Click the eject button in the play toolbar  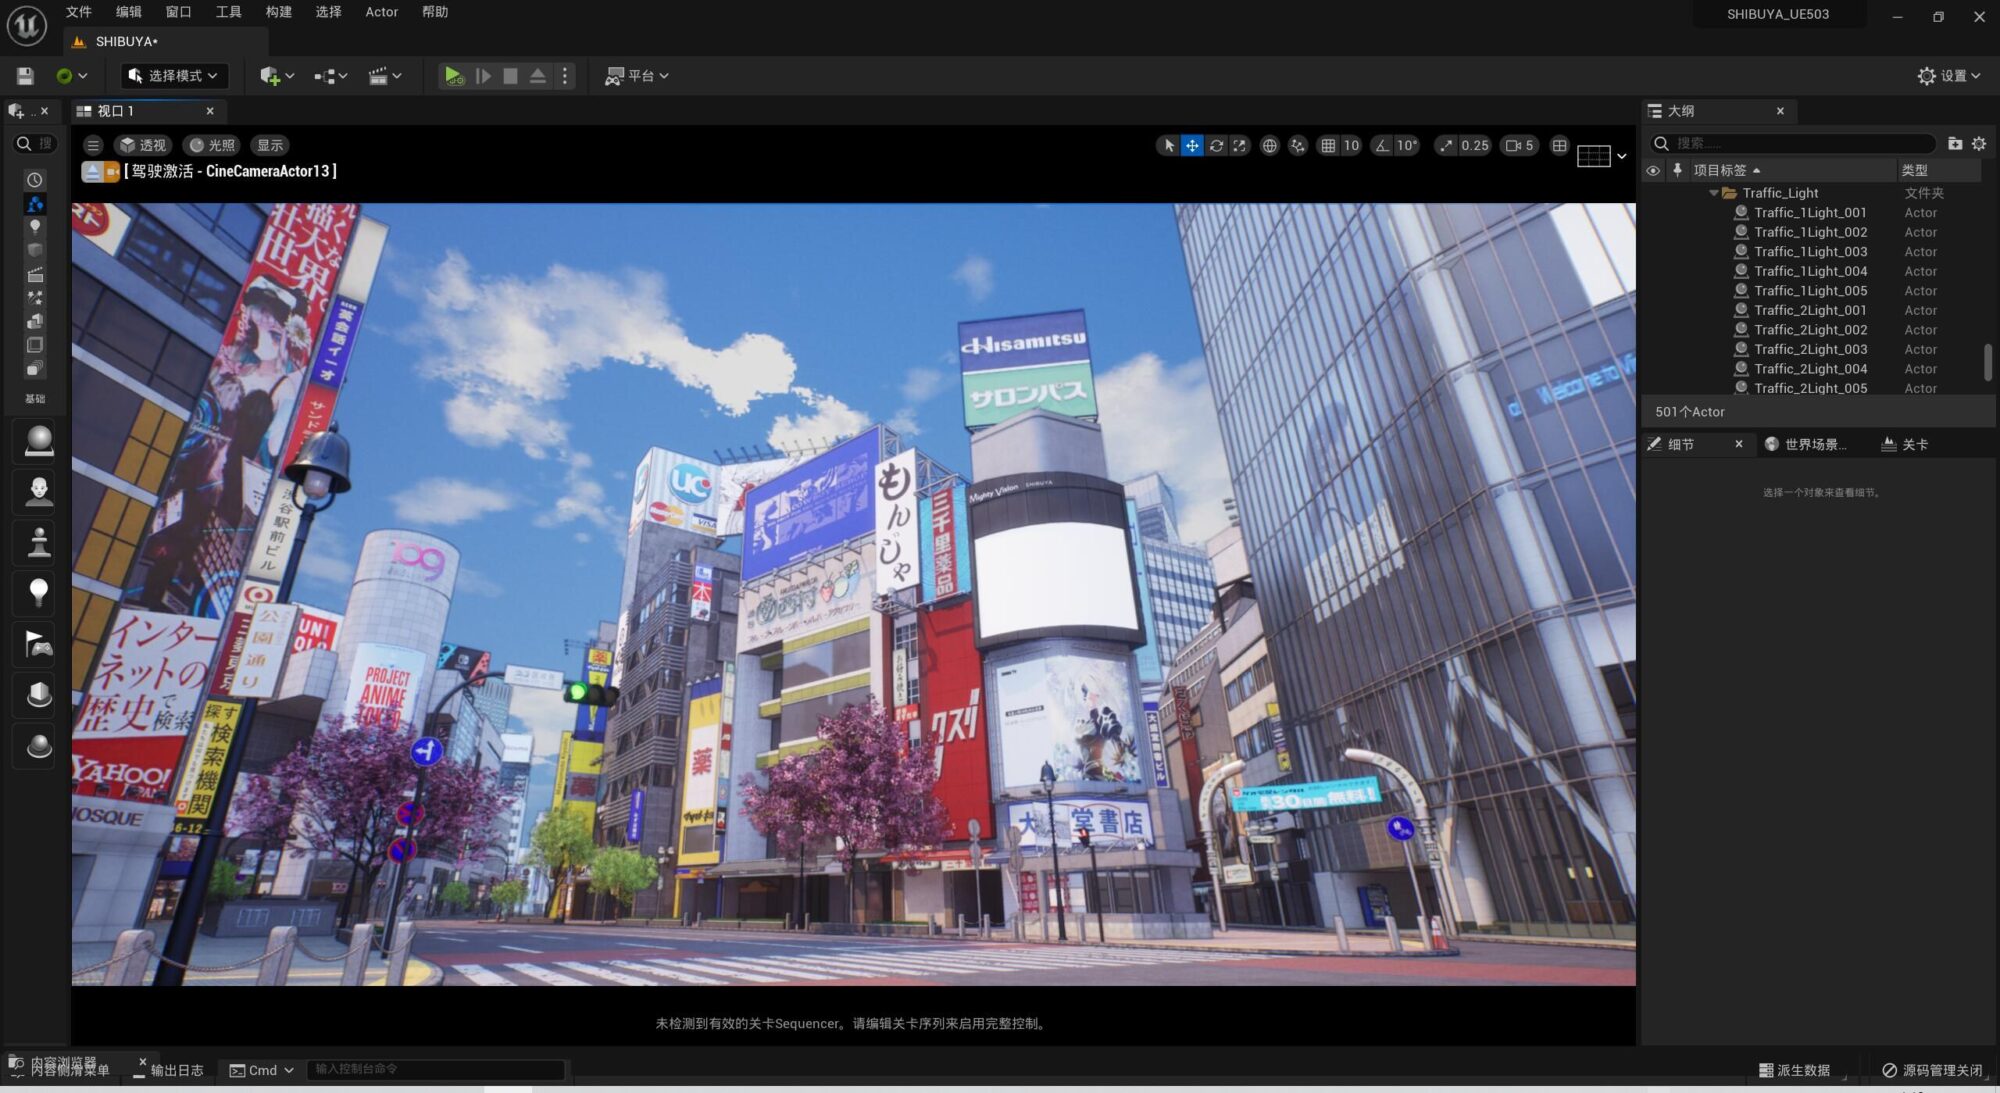(538, 76)
